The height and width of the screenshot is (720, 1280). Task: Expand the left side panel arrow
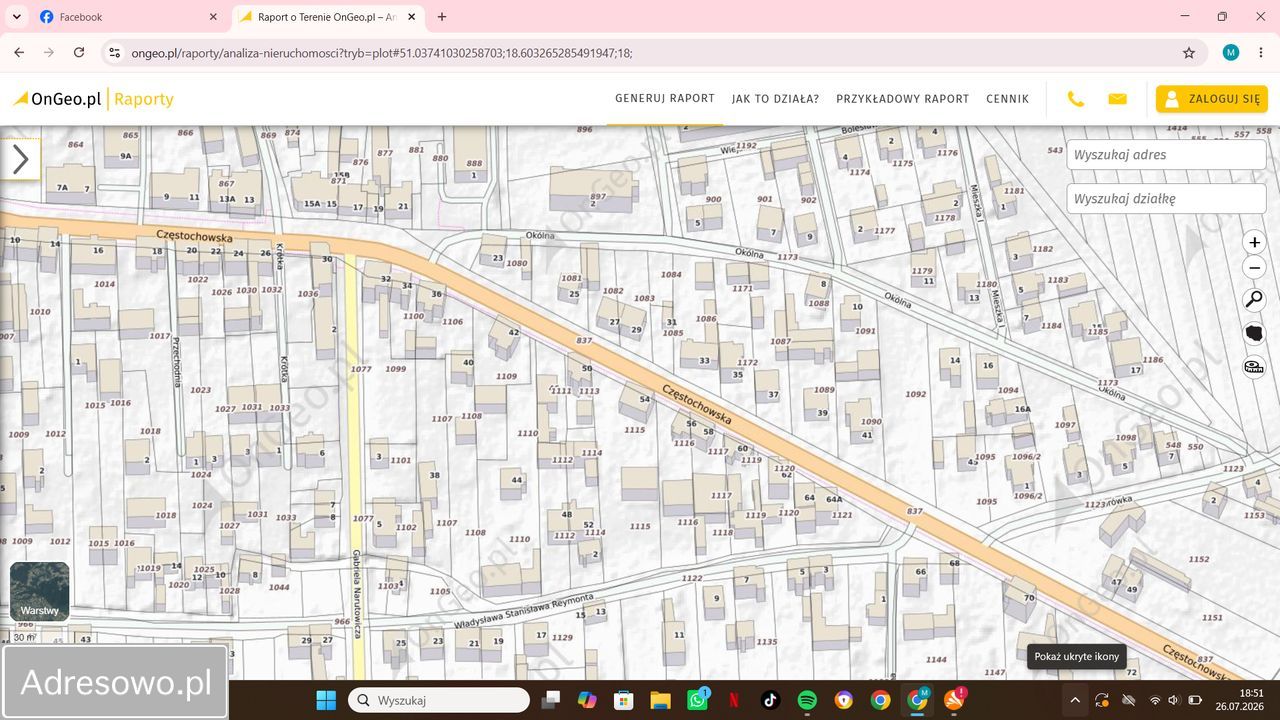point(20,158)
